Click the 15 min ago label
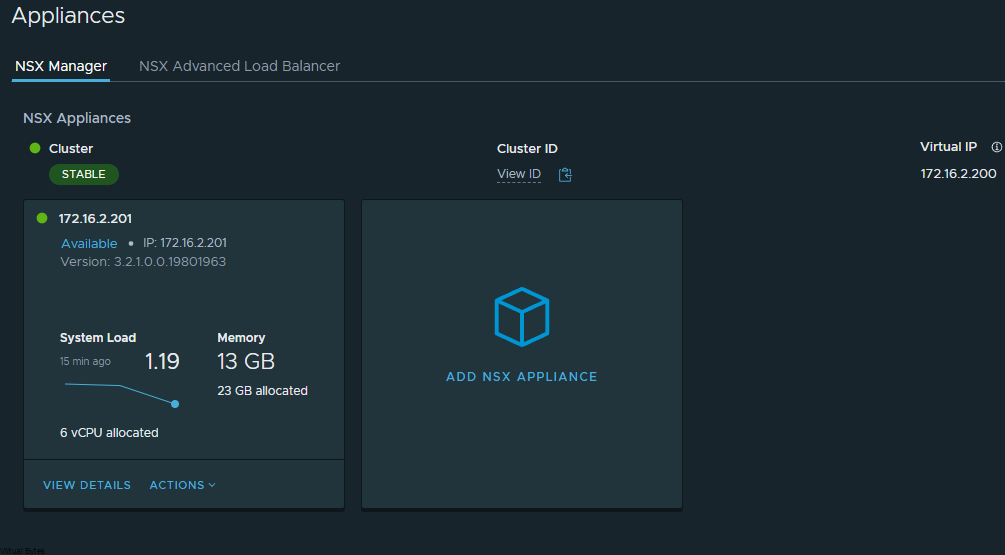Viewport: 1005px width, 555px height. 85,361
